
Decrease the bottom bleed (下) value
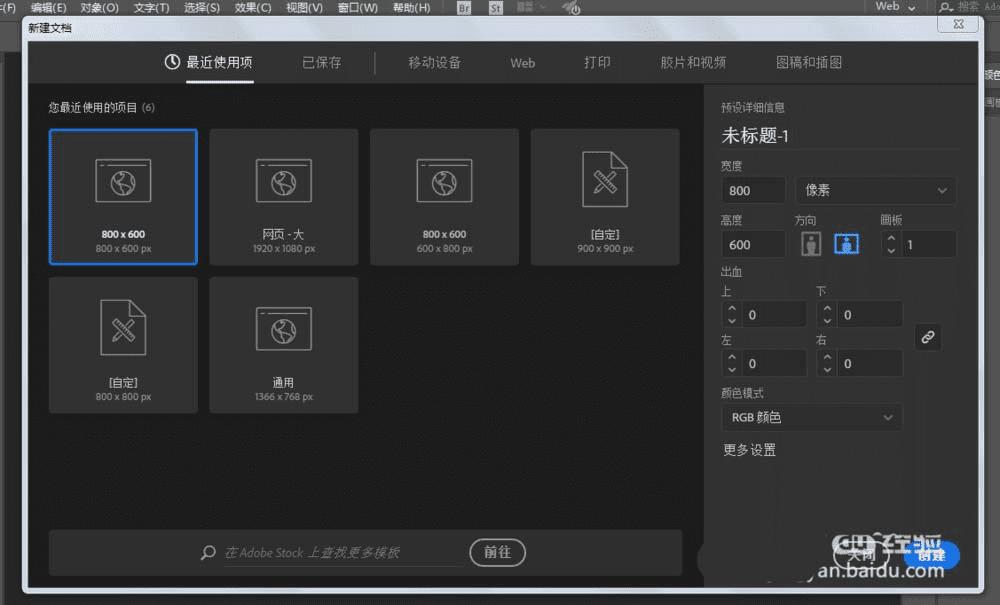pos(827,321)
